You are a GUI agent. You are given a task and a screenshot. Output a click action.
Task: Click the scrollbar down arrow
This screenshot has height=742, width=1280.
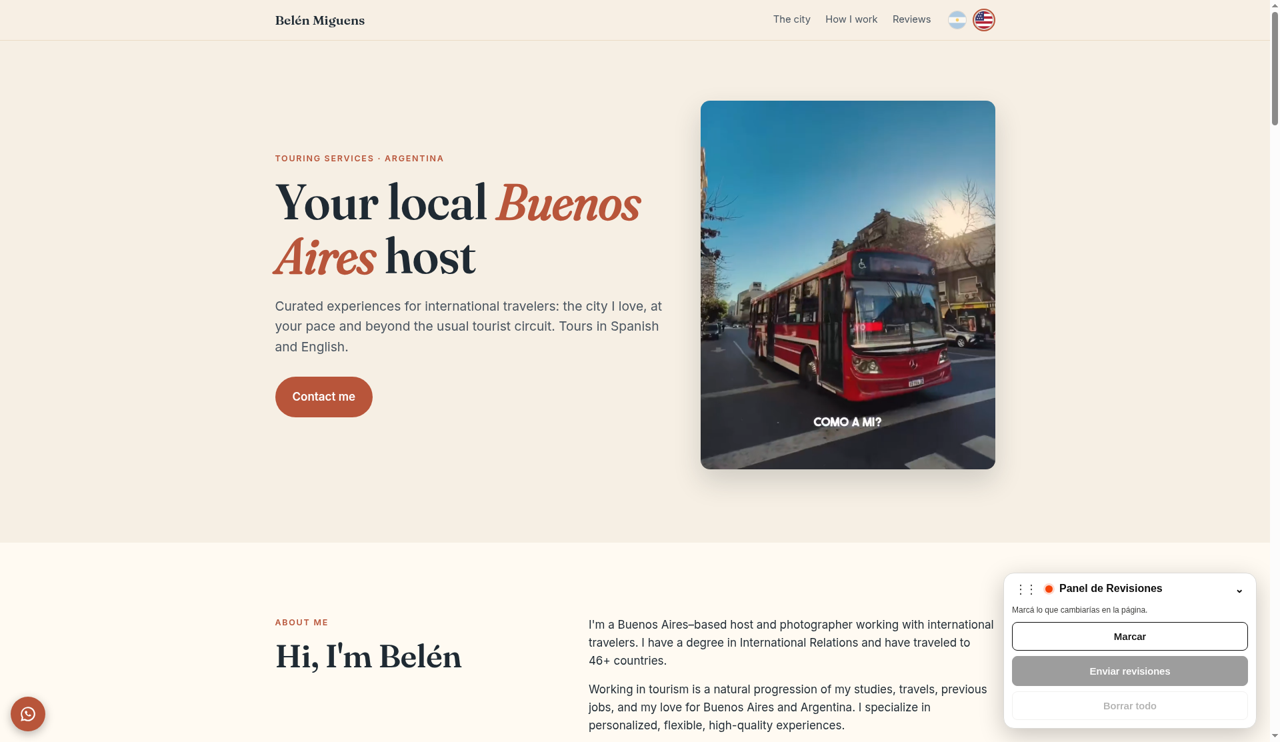[1275, 735]
